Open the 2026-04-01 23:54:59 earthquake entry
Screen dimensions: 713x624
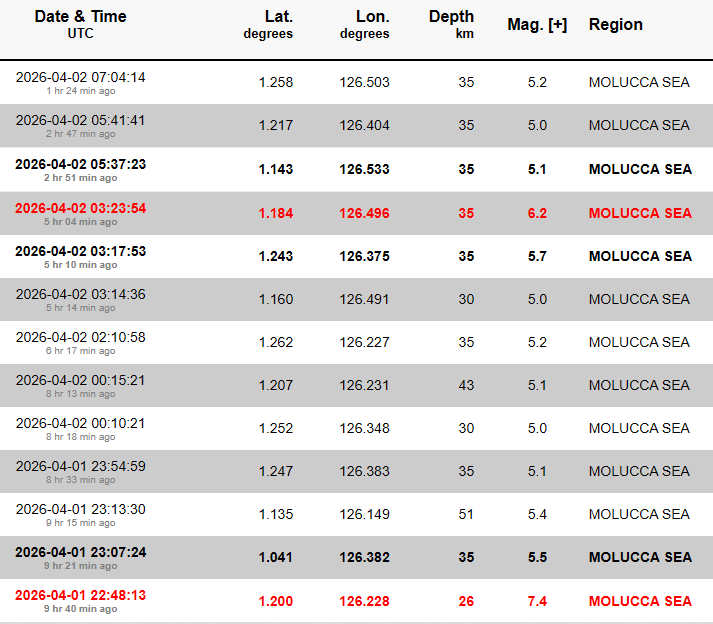coord(80,466)
